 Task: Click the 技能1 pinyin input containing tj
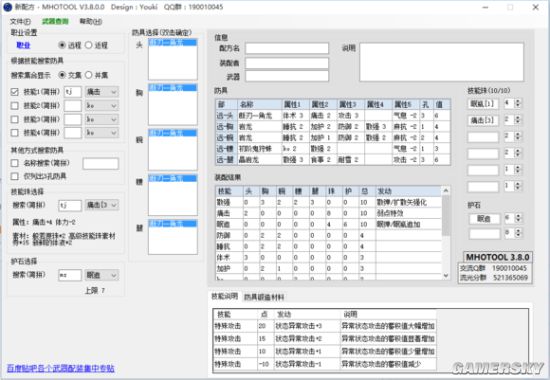73,92
